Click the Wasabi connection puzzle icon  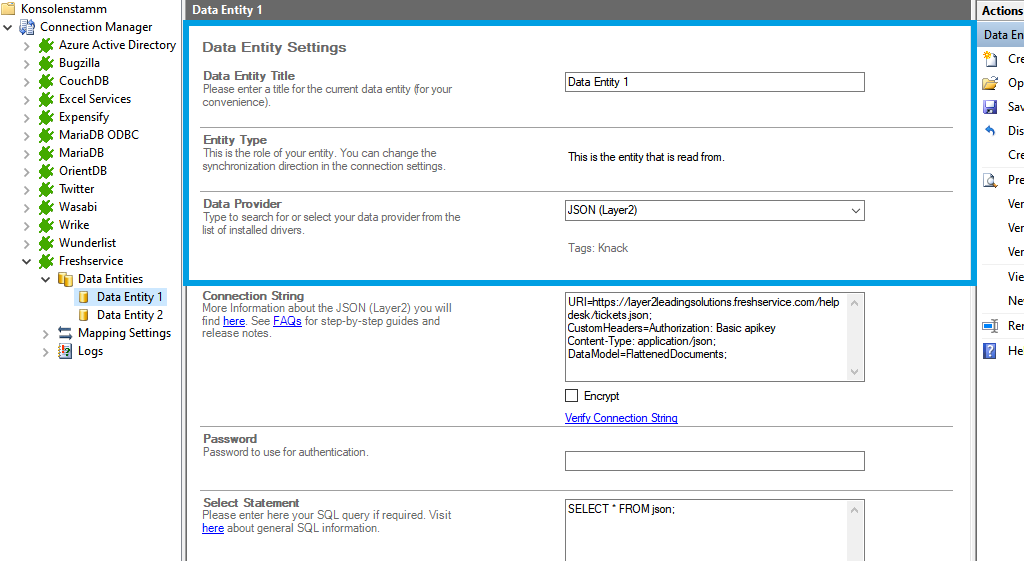[x=46, y=207]
